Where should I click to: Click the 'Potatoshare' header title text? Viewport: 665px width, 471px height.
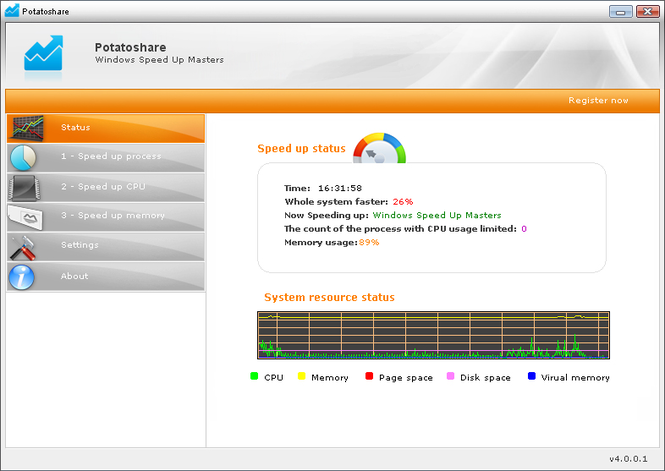[x=131, y=47]
